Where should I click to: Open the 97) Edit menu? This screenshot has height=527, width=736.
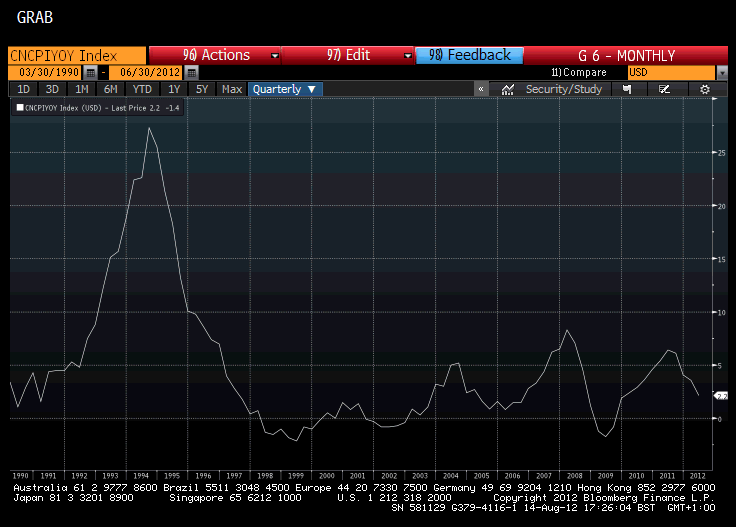348,55
